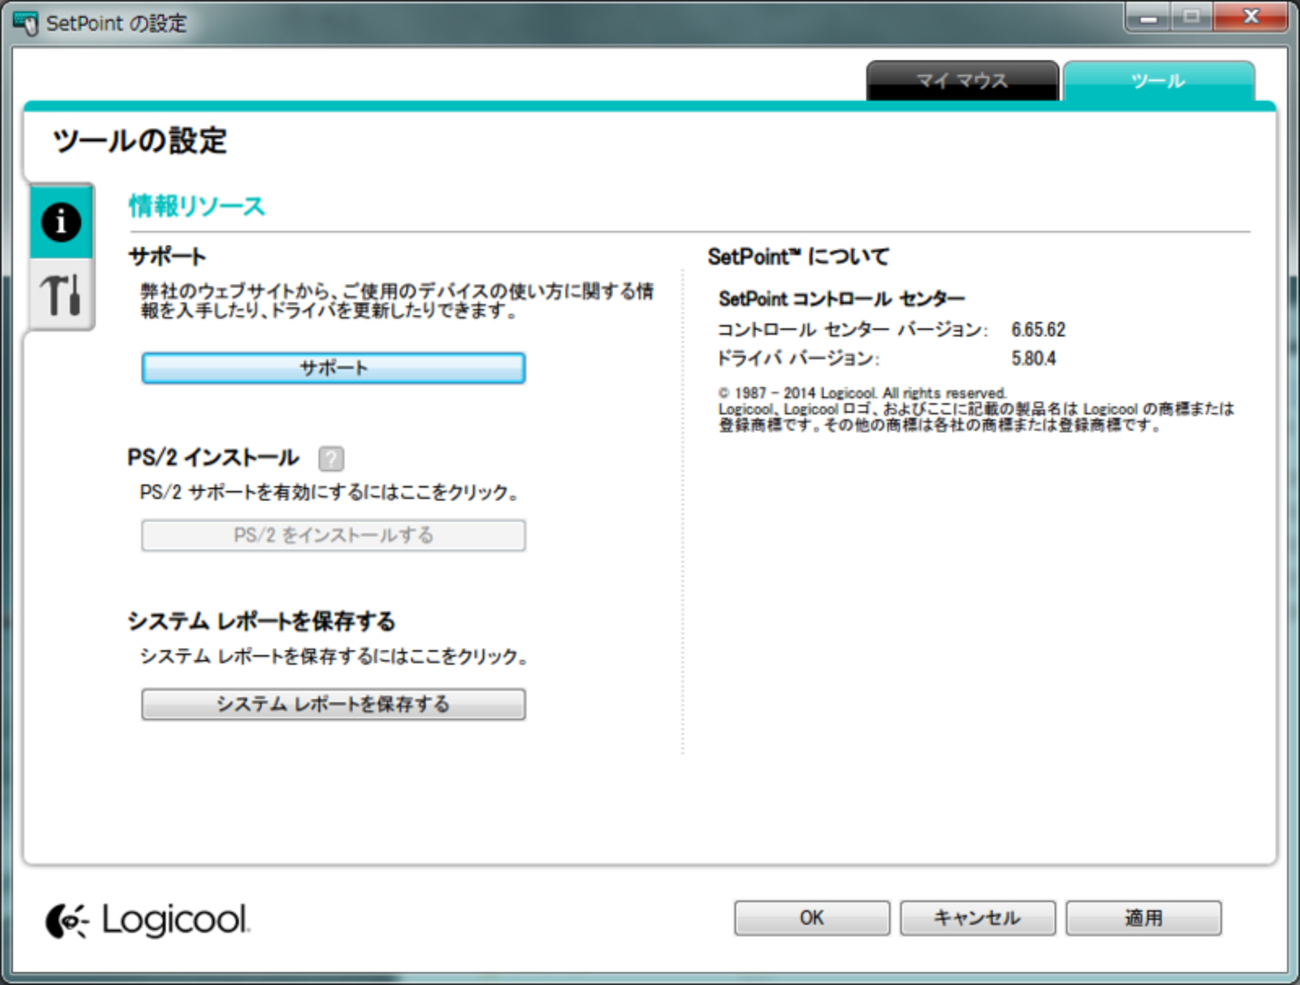1300x985 pixels.
Task: Cancel changes with キャンセル
Action: (x=977, y=917)
